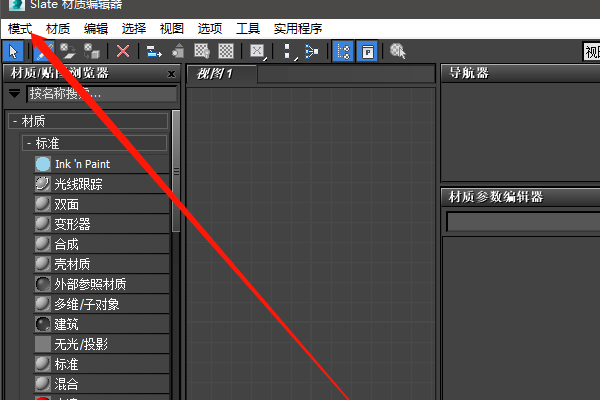Viewport: 600px width, 400px height.
Task: Open the 工具 menu
Action: [x=248, y=29]
